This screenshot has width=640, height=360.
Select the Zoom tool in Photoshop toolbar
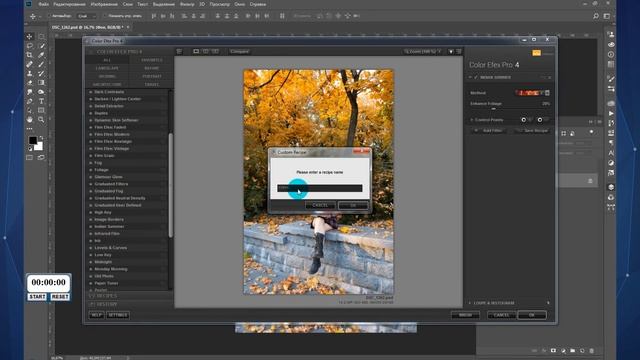41,120
